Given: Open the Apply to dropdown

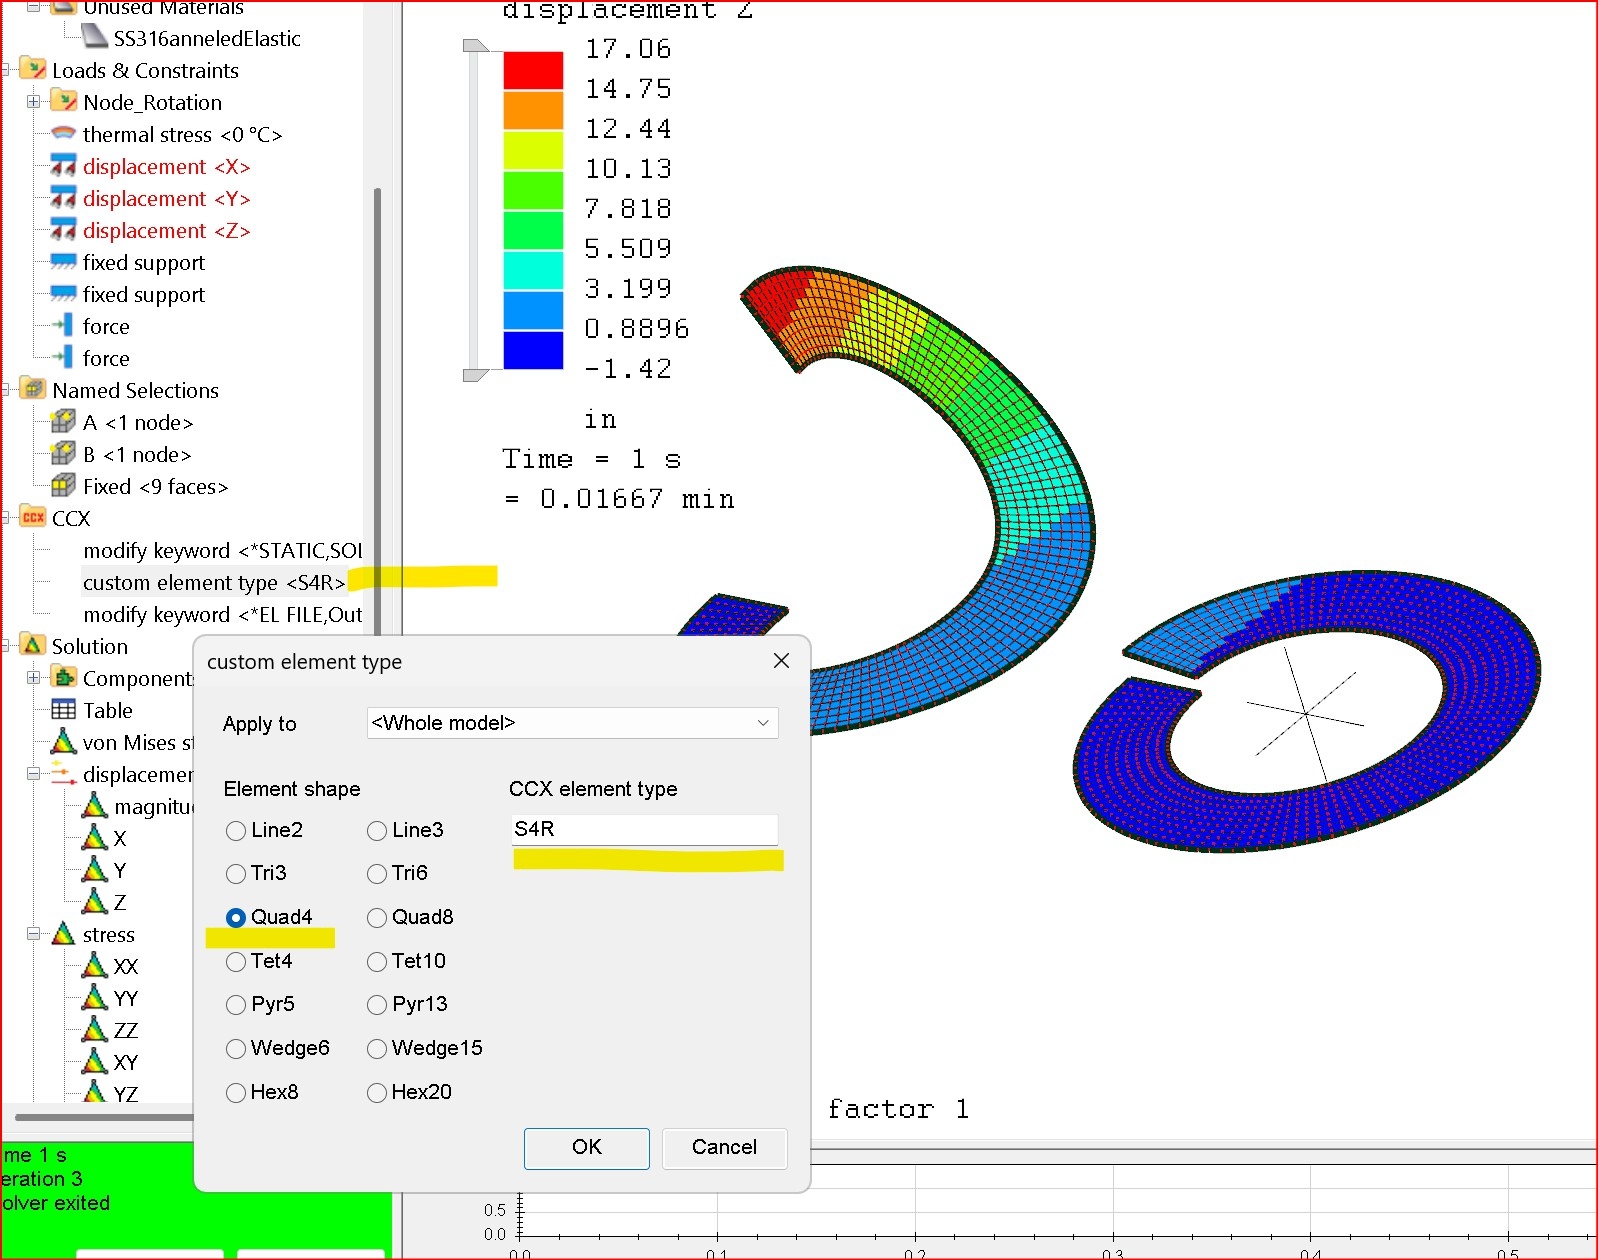Looking at the screenshot, I should (572, 723).
